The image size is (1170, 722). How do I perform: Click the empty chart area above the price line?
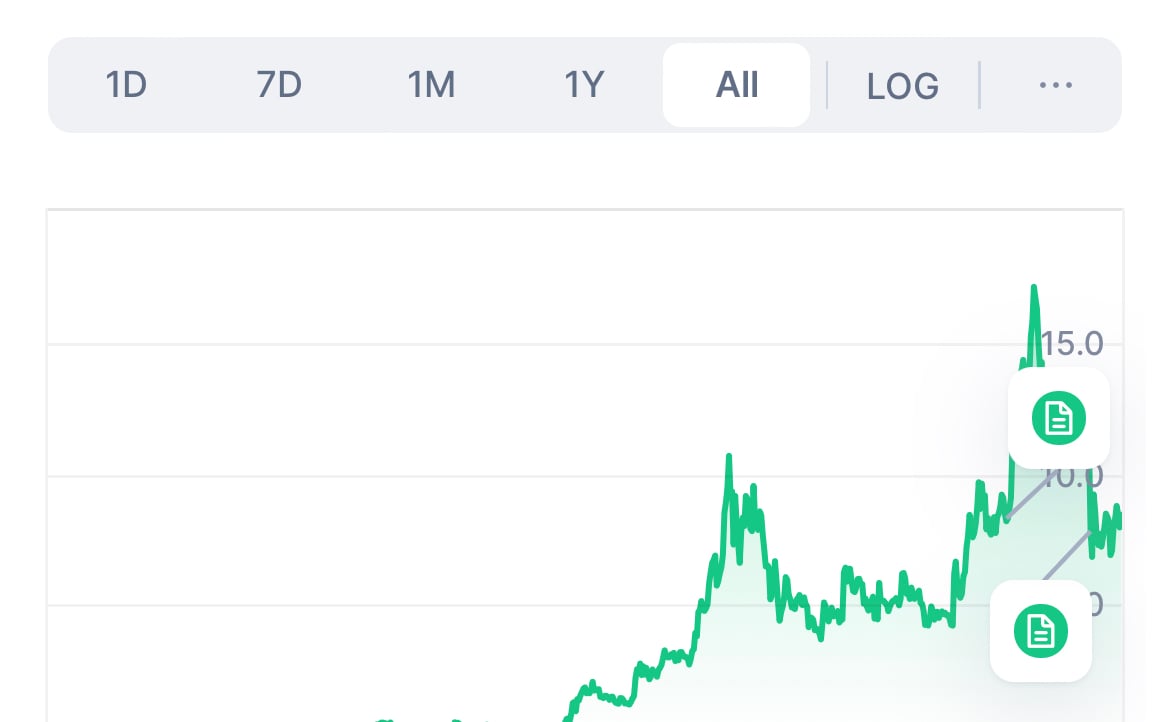click(400, 400)
